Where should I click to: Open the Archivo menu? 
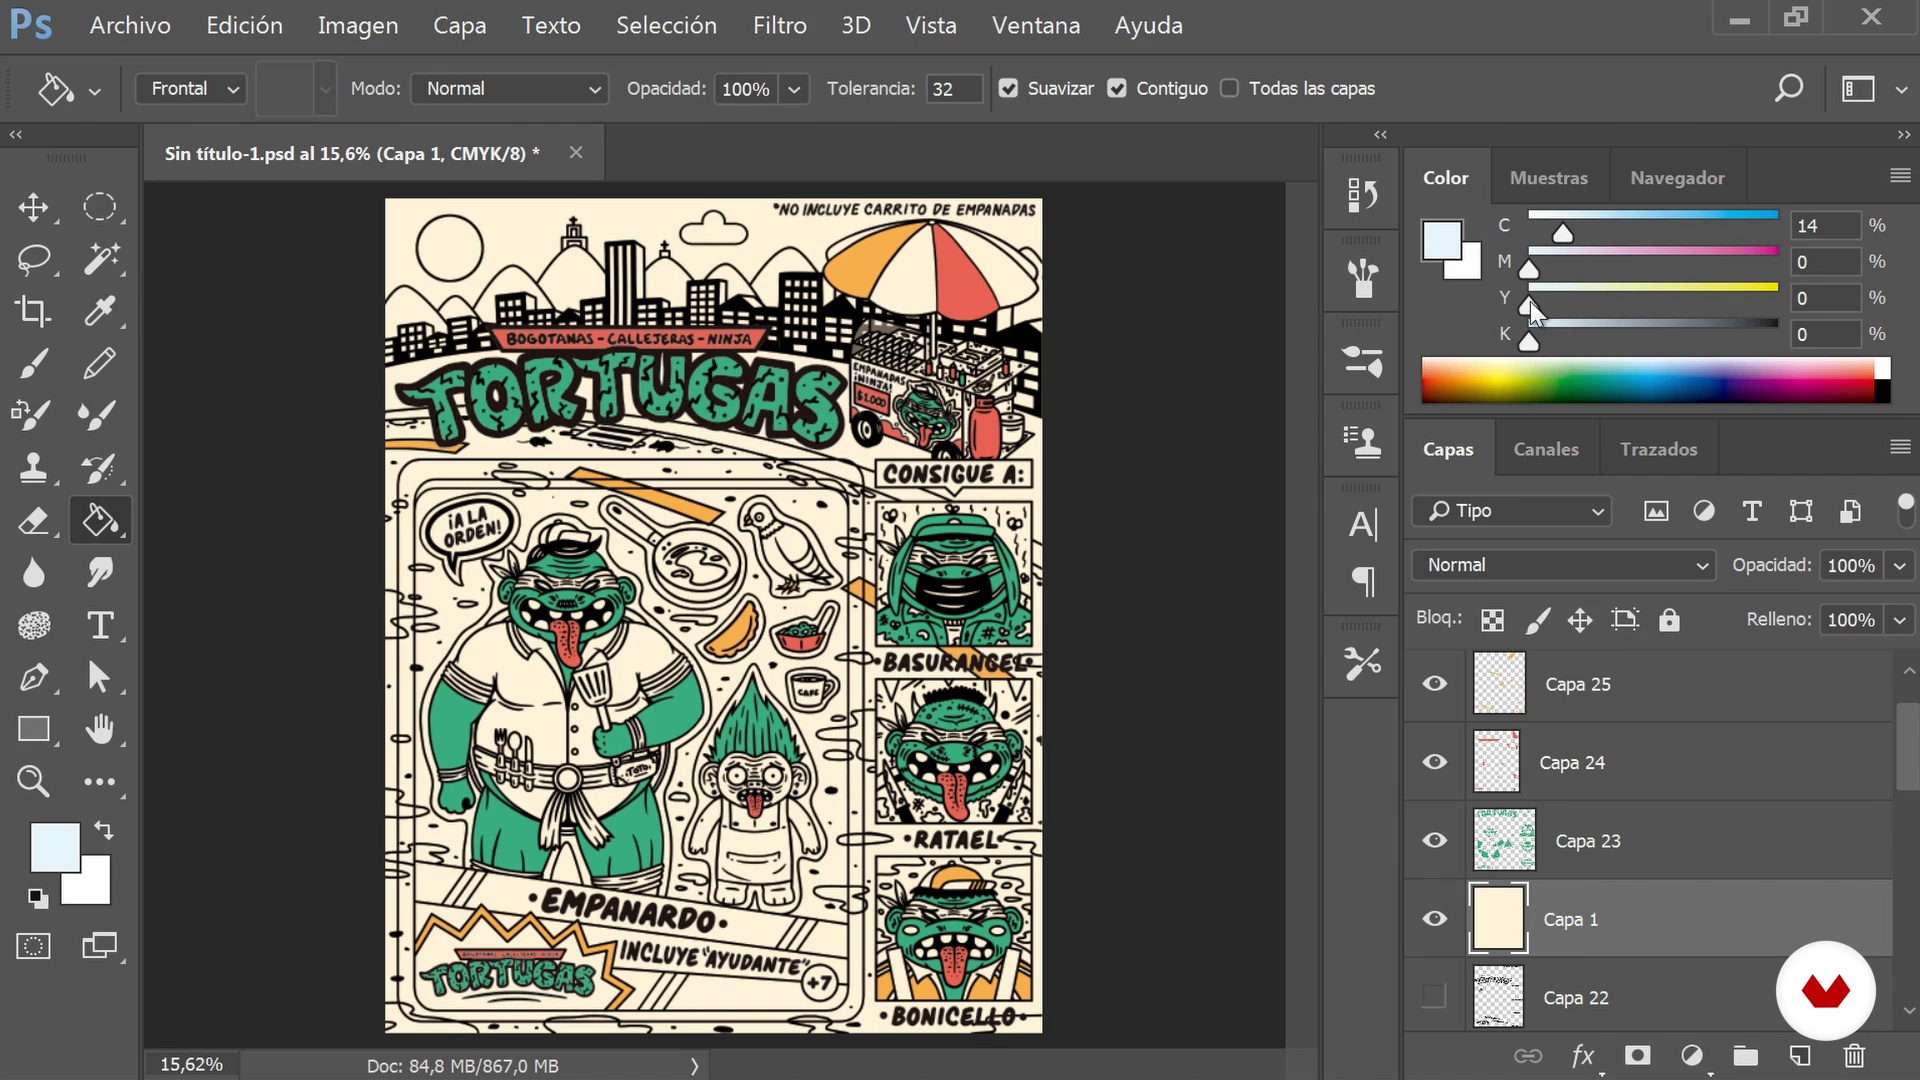pyautogui.click(x=130, y=26)
